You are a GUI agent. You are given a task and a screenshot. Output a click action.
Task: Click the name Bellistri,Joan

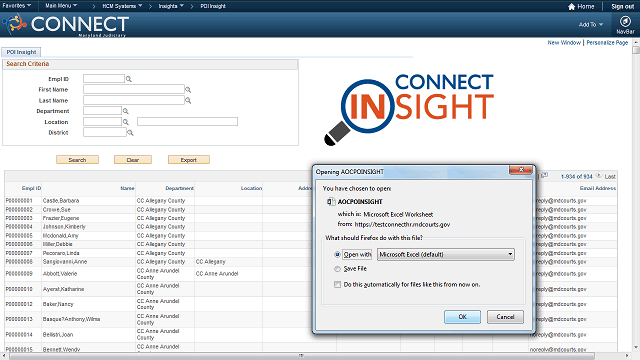coord(58,335)
